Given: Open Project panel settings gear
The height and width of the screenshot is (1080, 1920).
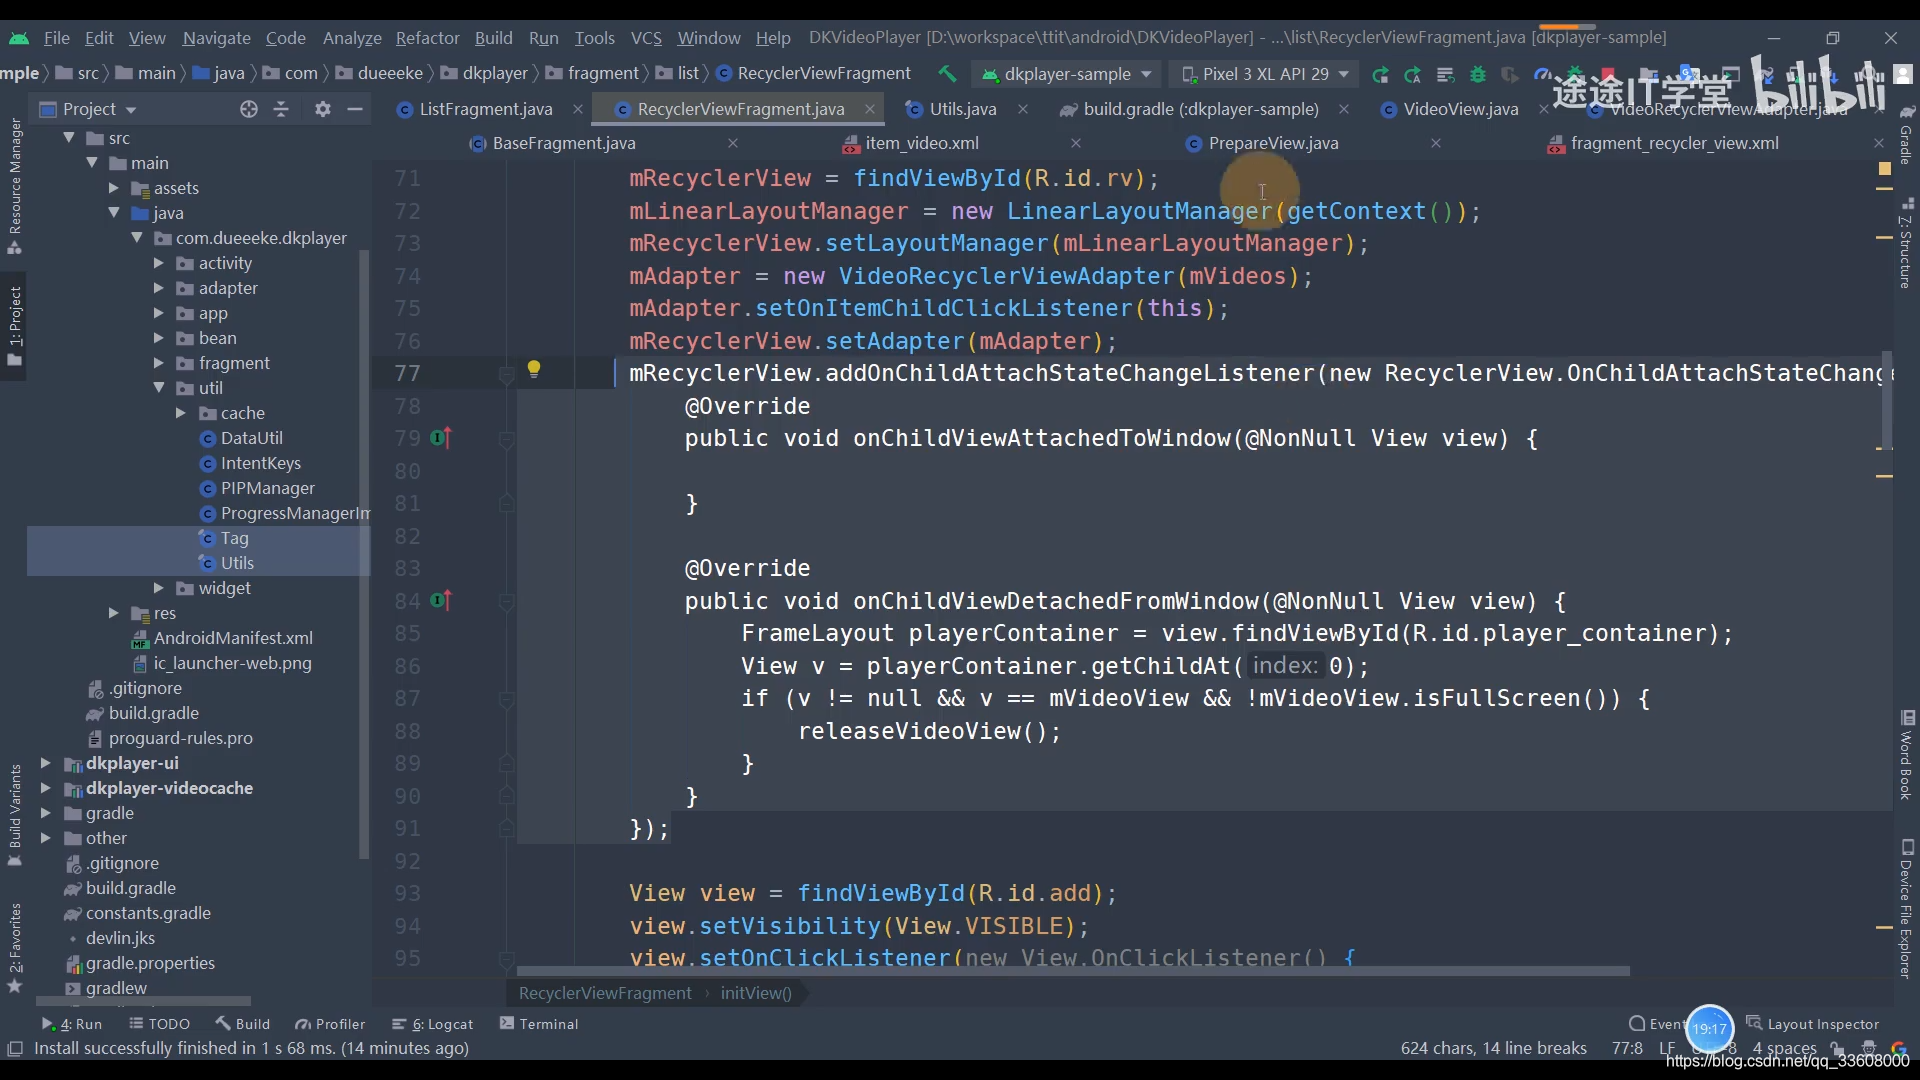Looking at the screenshot, I should (322, 109).
